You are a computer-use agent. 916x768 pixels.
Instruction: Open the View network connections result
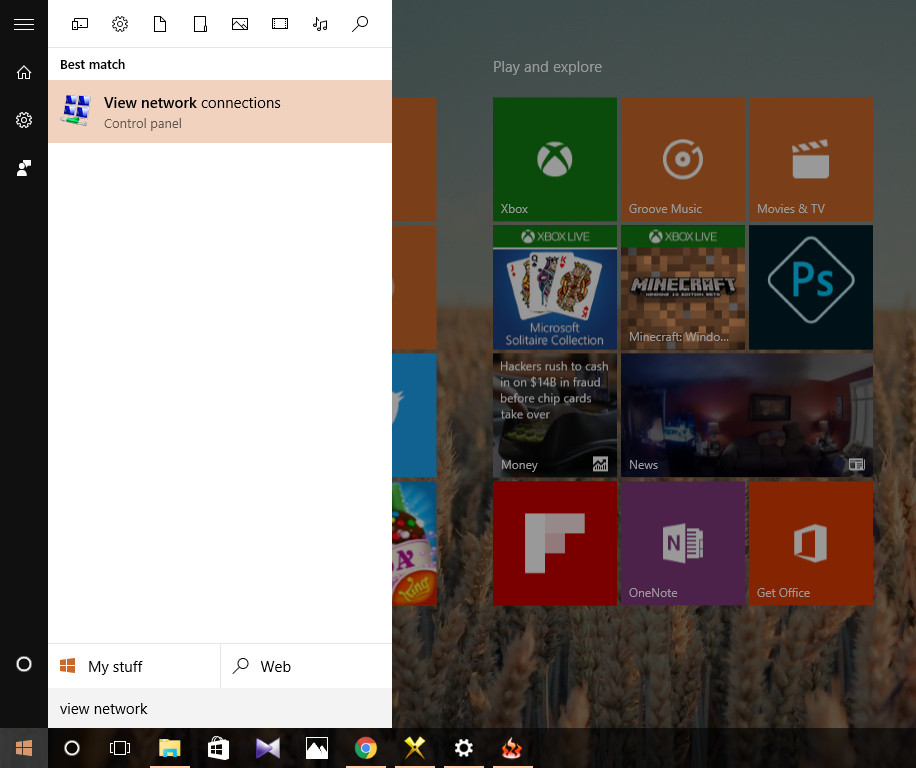[220, 112]
